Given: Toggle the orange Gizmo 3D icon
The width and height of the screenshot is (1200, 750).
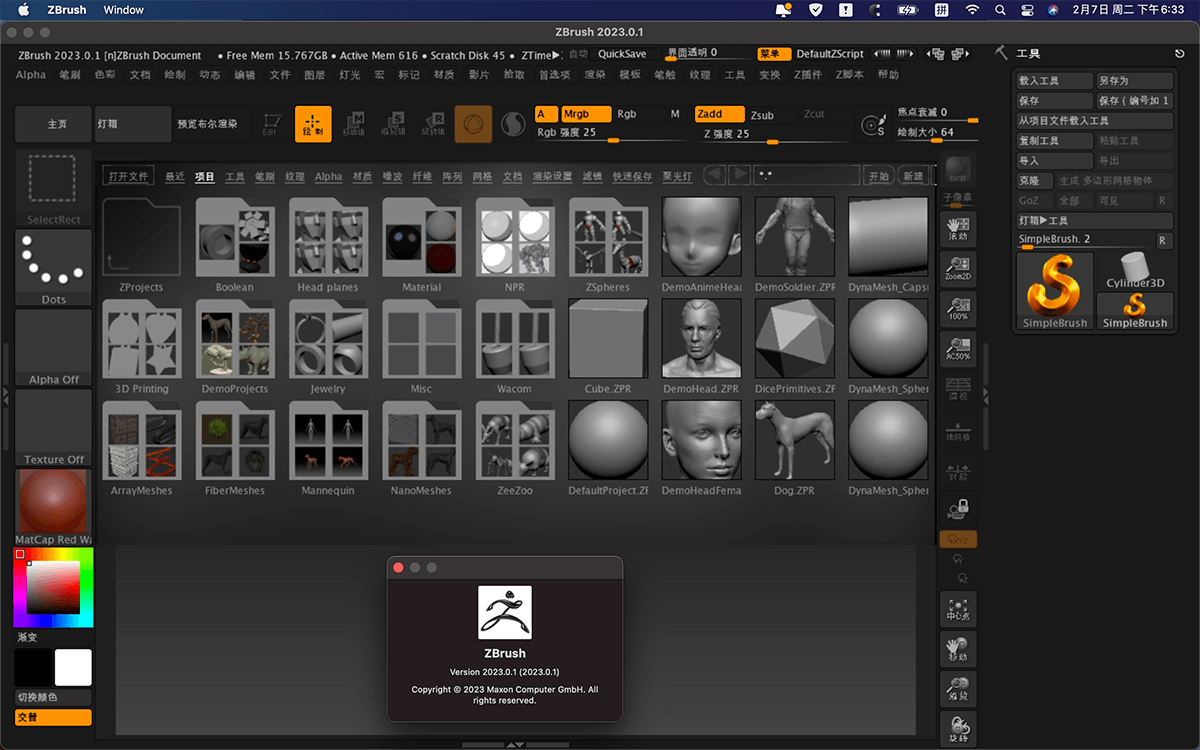Looking at the screenshot, I should click(x=473, y=124).
